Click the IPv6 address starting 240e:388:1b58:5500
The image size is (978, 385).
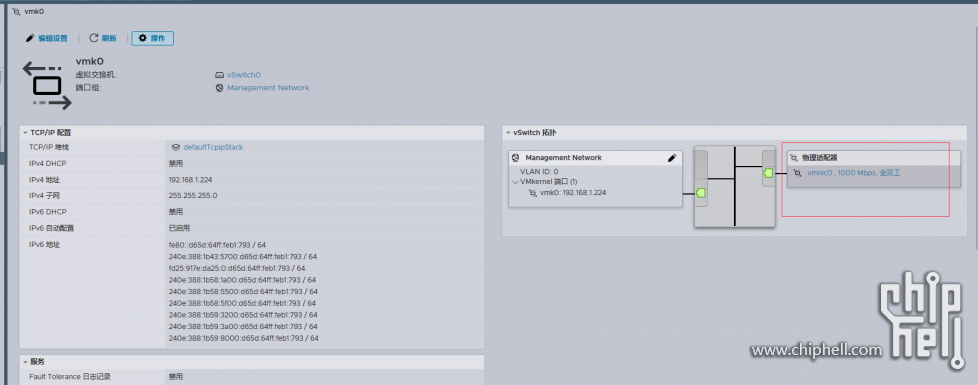(243, 291)
